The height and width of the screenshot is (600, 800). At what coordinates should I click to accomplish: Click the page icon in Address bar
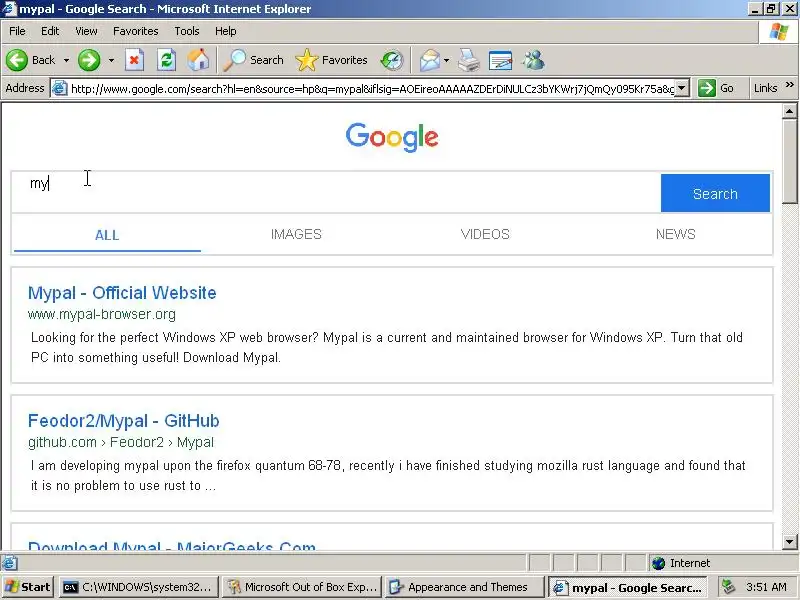coord(59,88)
